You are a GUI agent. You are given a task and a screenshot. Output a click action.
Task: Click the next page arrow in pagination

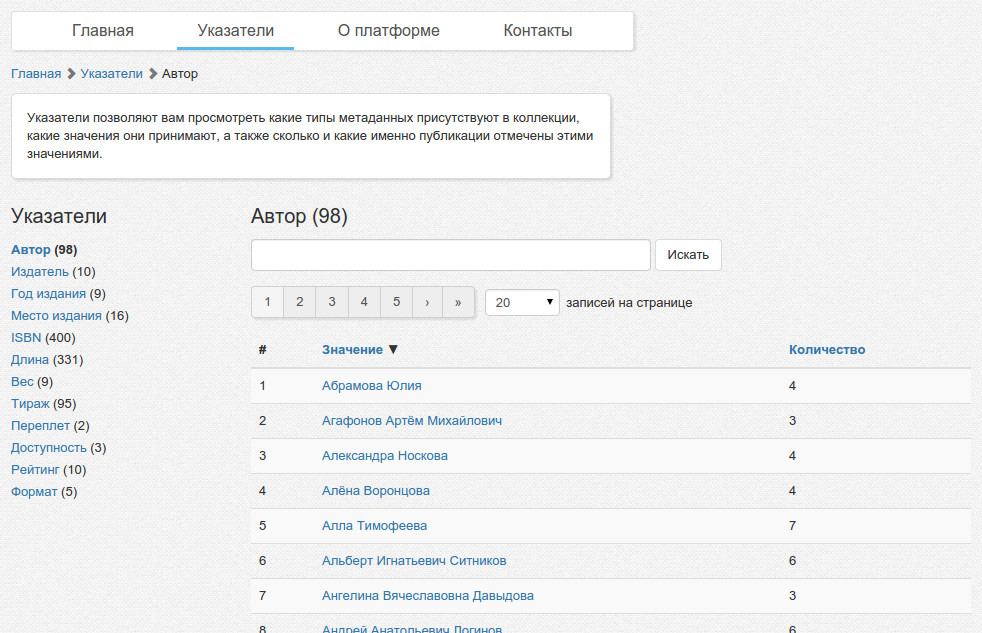pyautogui.click(x=427, y=302)
